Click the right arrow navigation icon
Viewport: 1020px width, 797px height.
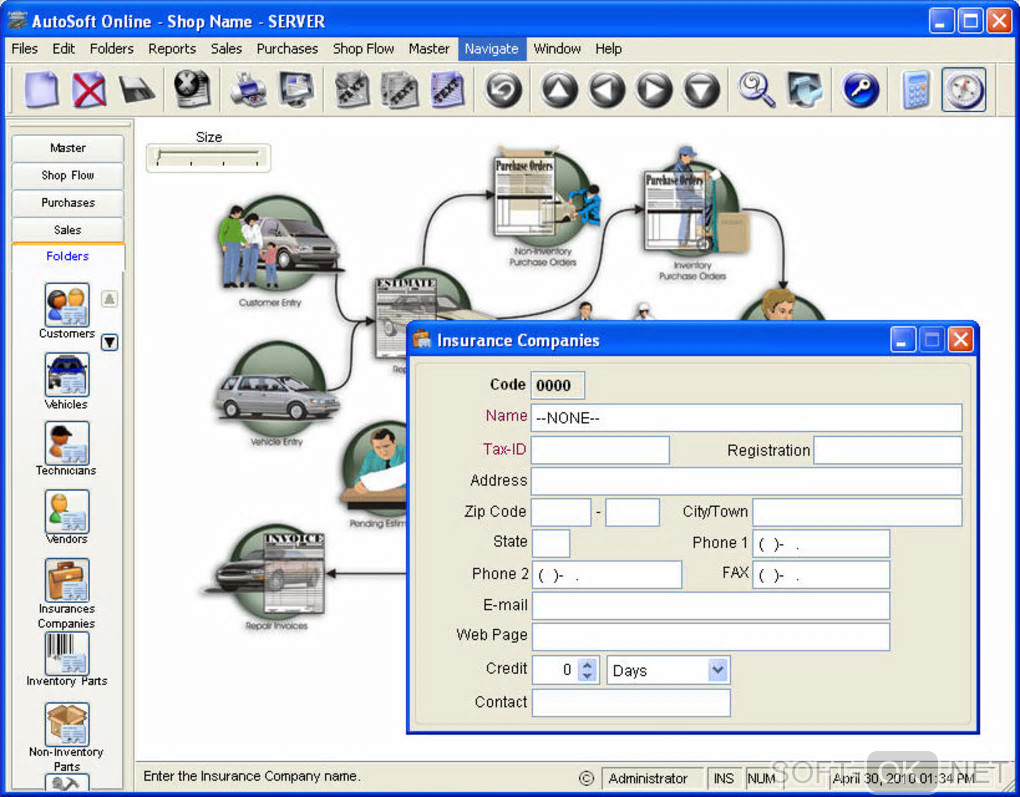(654, 89)
